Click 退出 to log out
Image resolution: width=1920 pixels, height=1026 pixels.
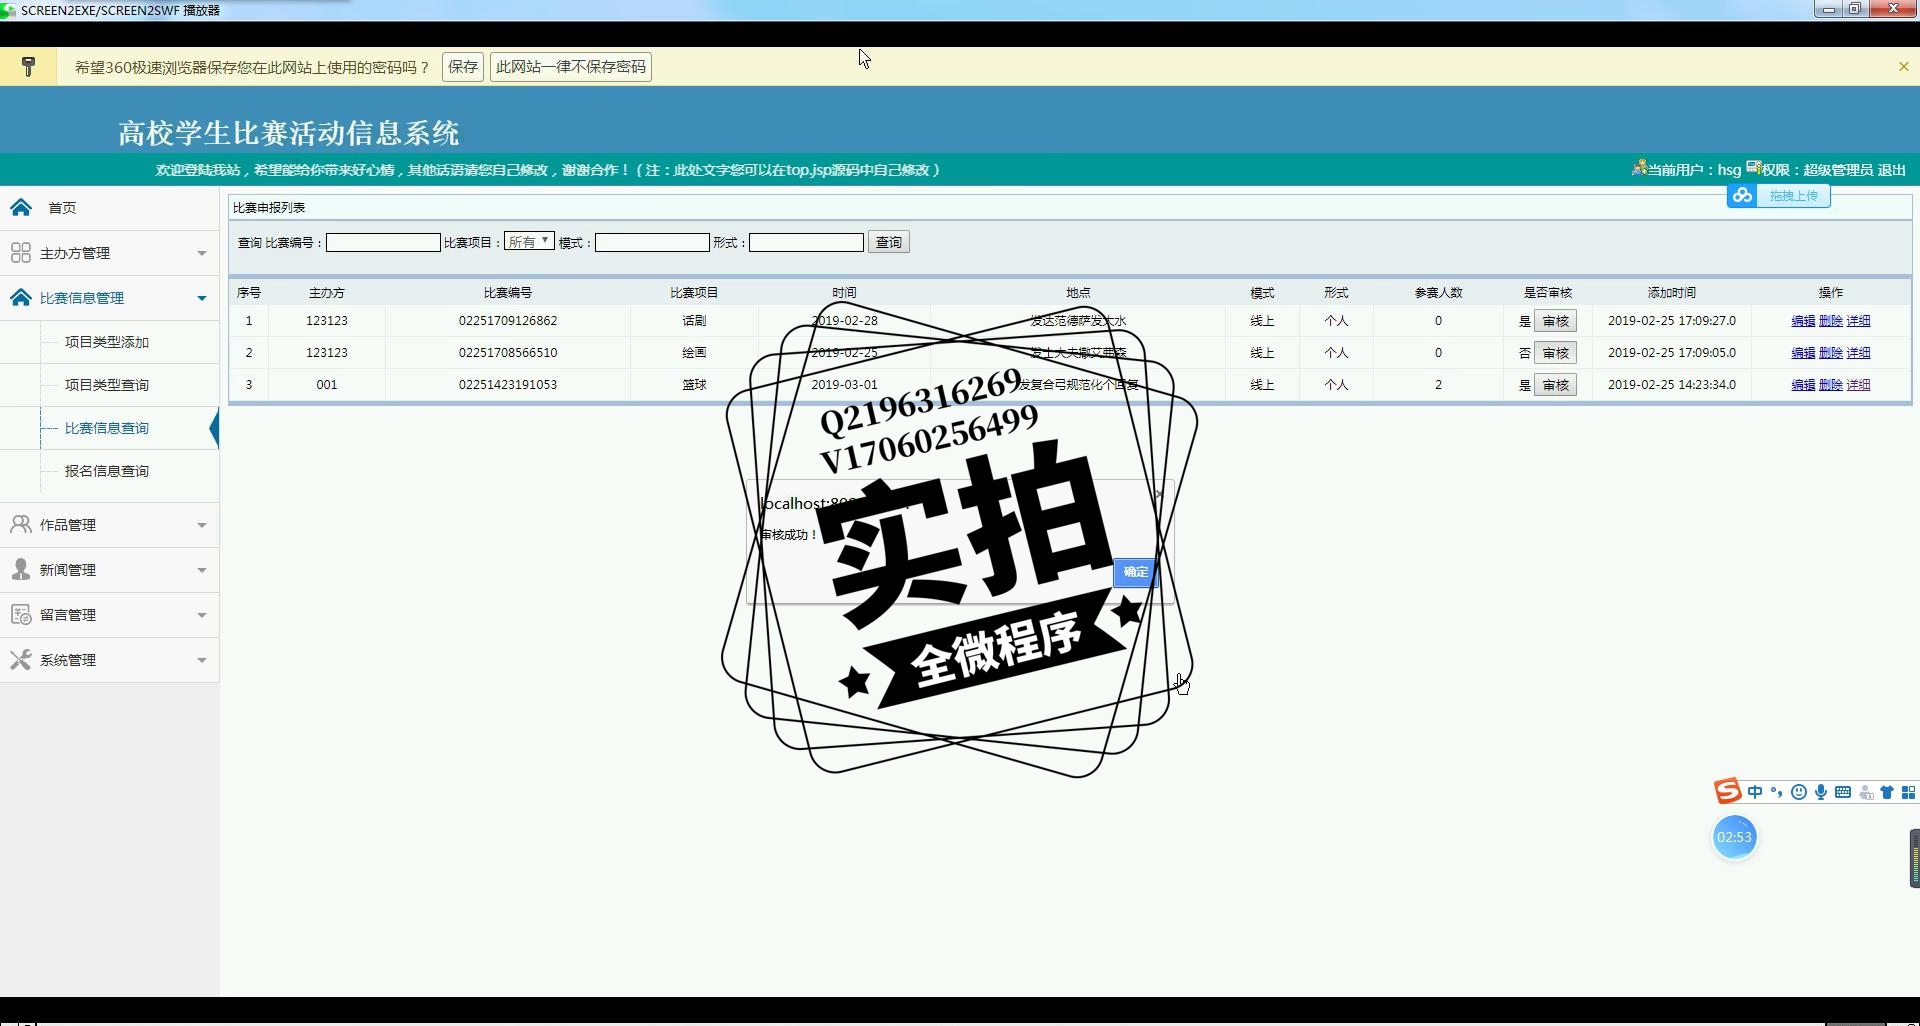tap(1892, 170)
